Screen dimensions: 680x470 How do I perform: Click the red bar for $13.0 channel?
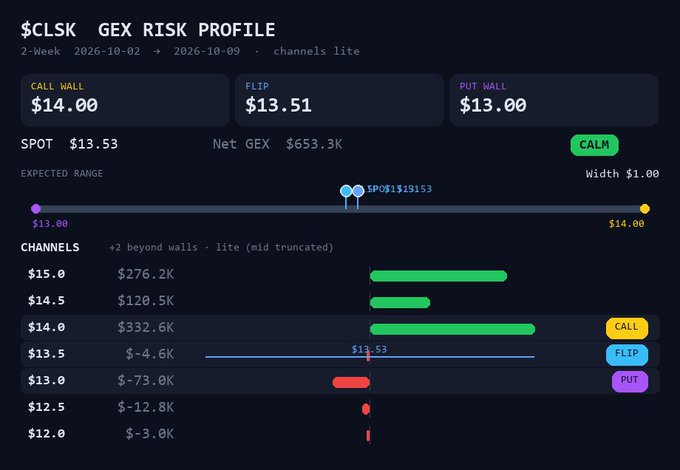point(351,382)
